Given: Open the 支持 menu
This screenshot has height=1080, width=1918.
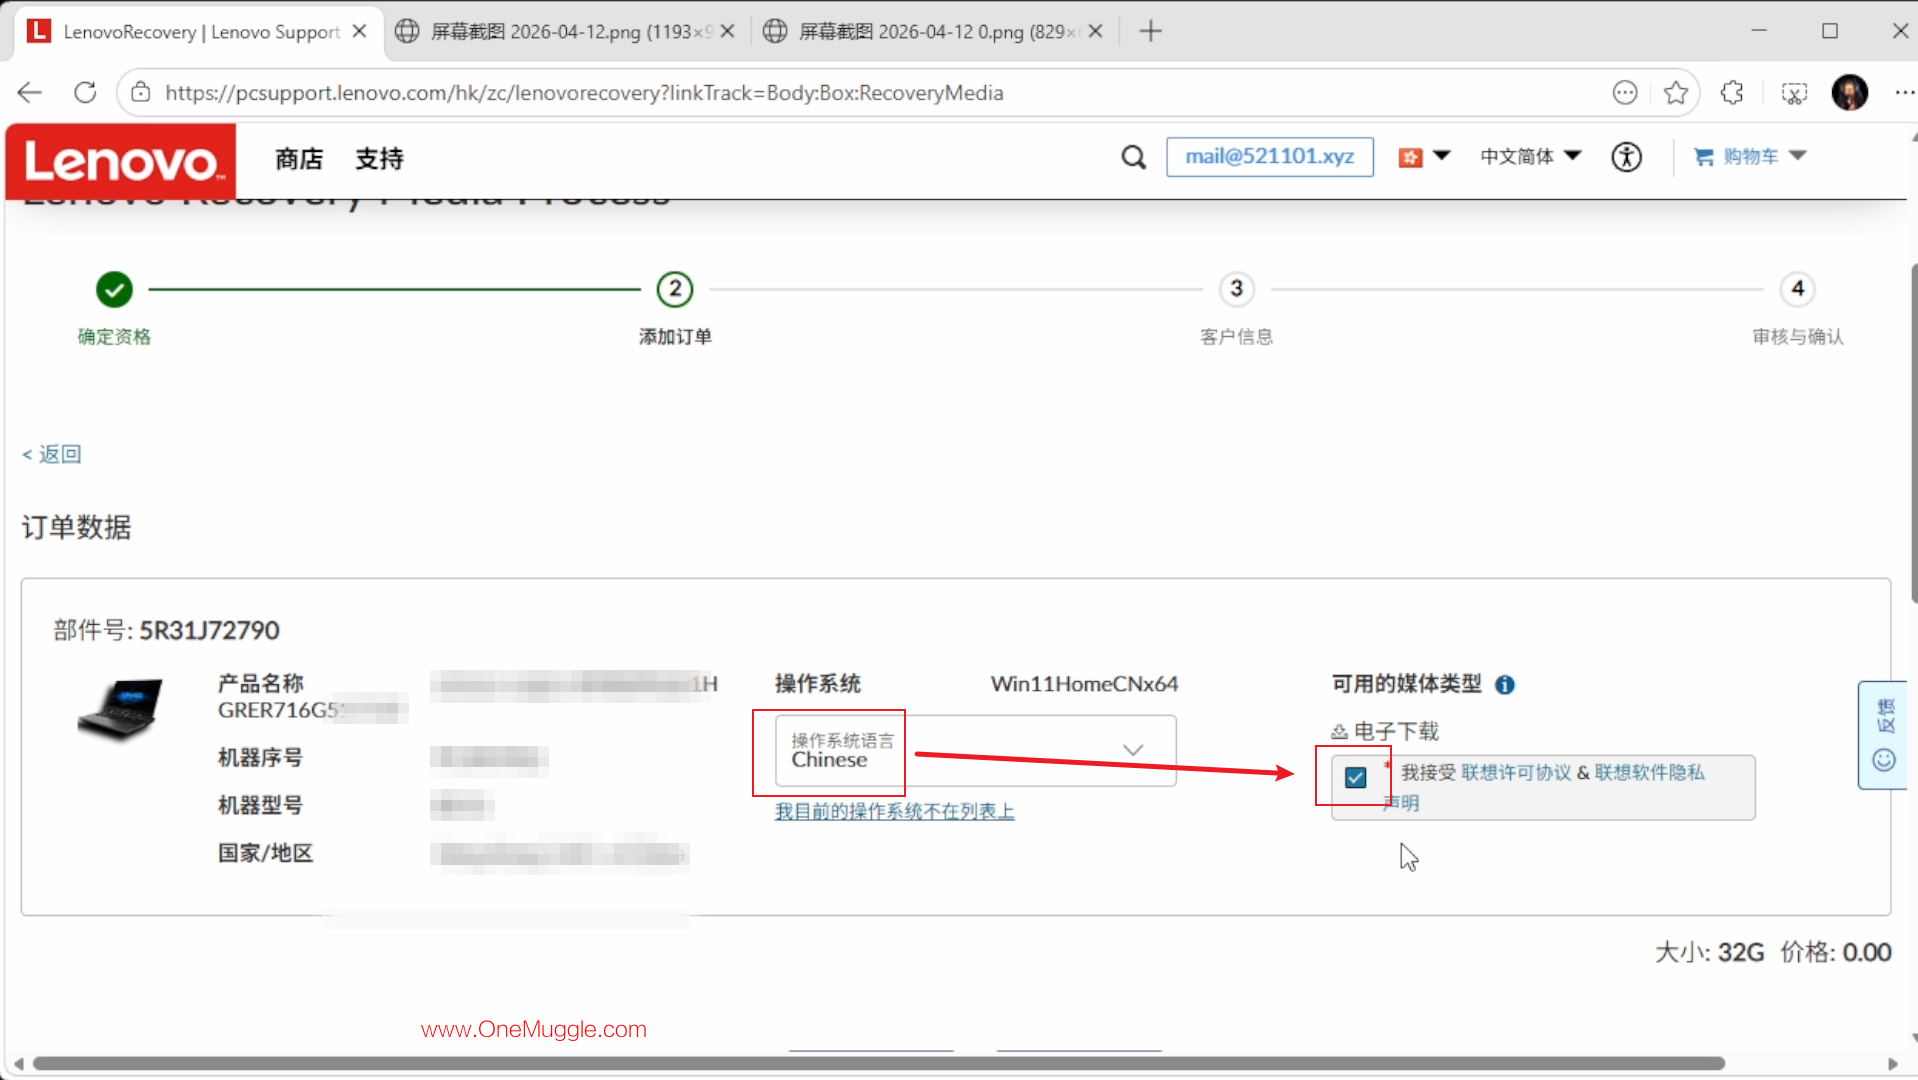Looking at the screenshot, I should coord(379,159).
